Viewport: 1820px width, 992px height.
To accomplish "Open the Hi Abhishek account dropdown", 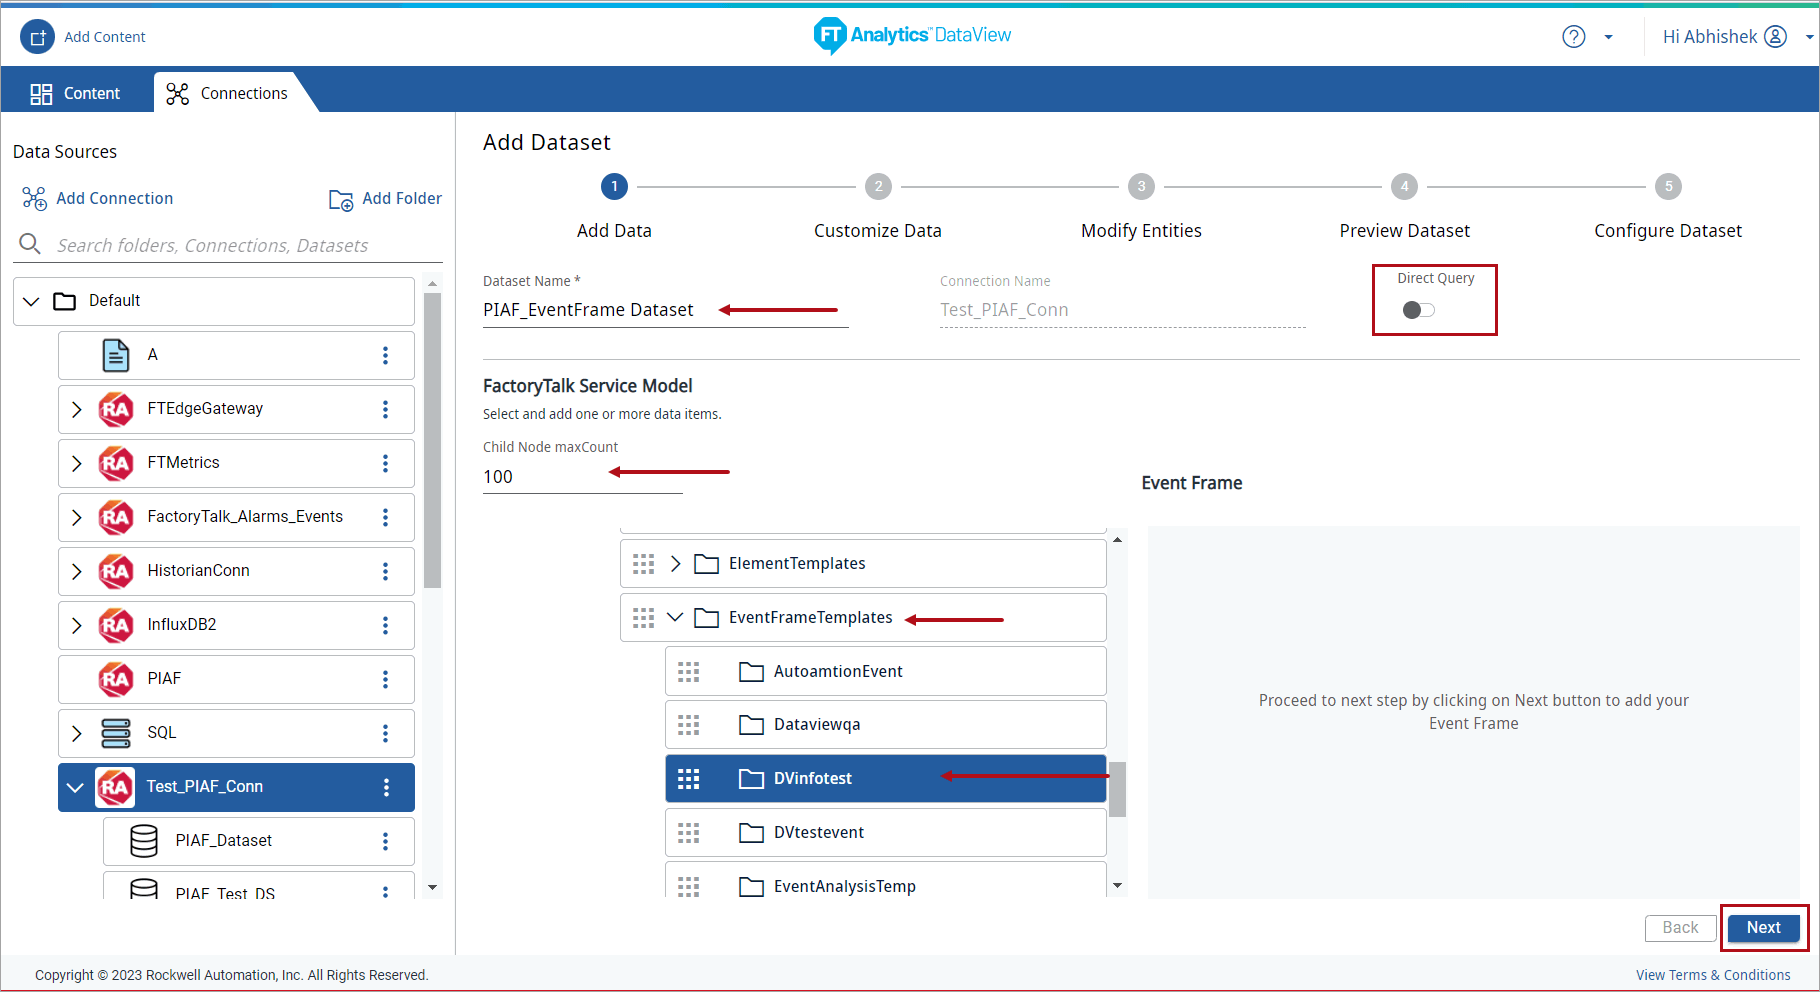I will pos(1809,37).
